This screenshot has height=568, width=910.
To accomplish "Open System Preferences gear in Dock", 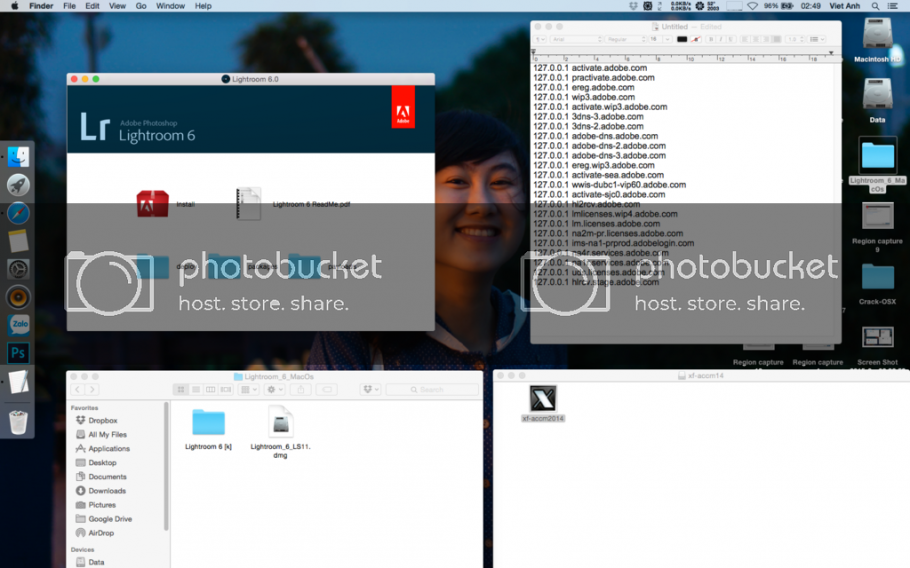I will [x=19, y=269].
